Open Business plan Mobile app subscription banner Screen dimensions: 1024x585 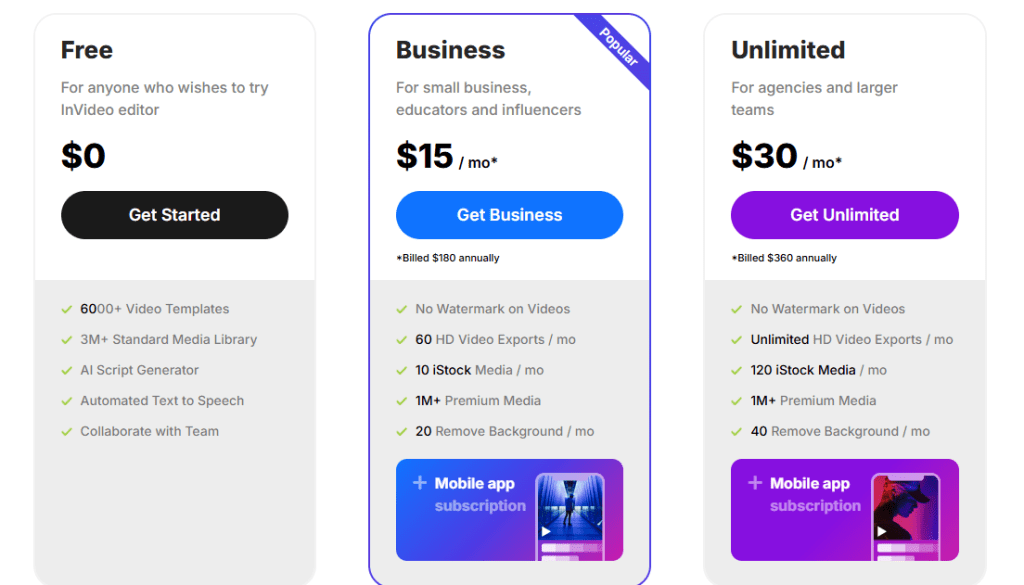(509, 509)
